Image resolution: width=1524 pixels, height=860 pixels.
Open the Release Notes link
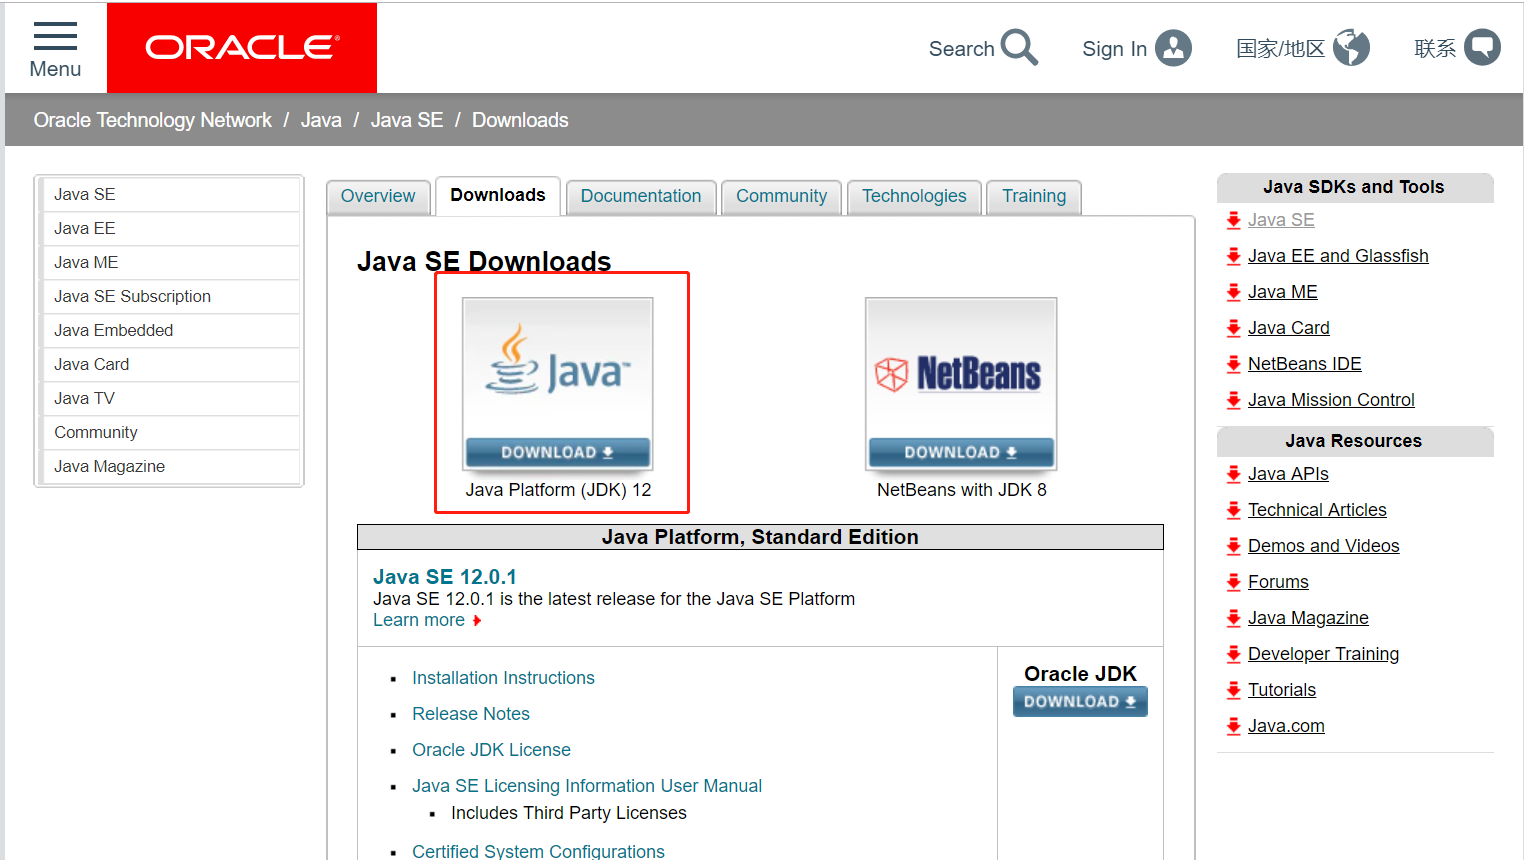(470, 713)
